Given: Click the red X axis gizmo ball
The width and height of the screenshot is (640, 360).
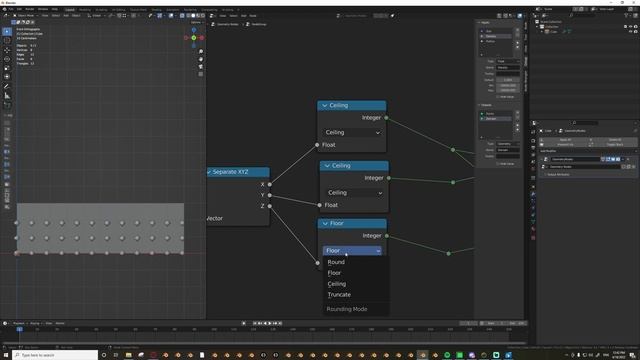Looking at the screenshot, I should (202, 38).
